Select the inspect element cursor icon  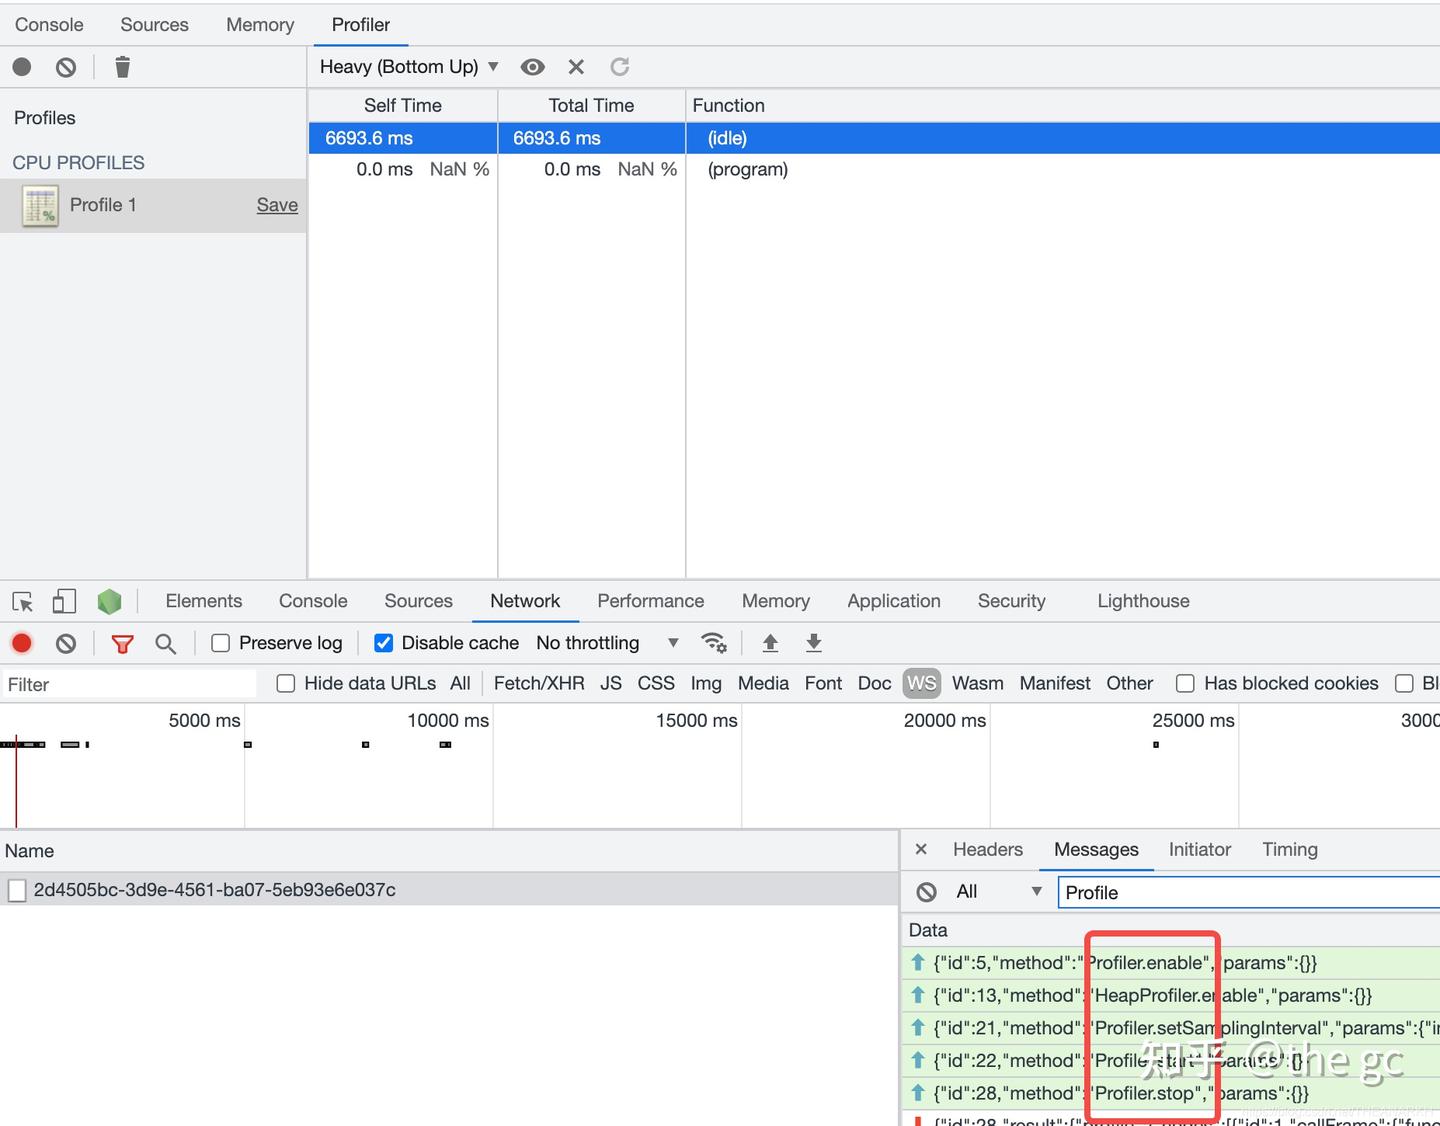22,601
